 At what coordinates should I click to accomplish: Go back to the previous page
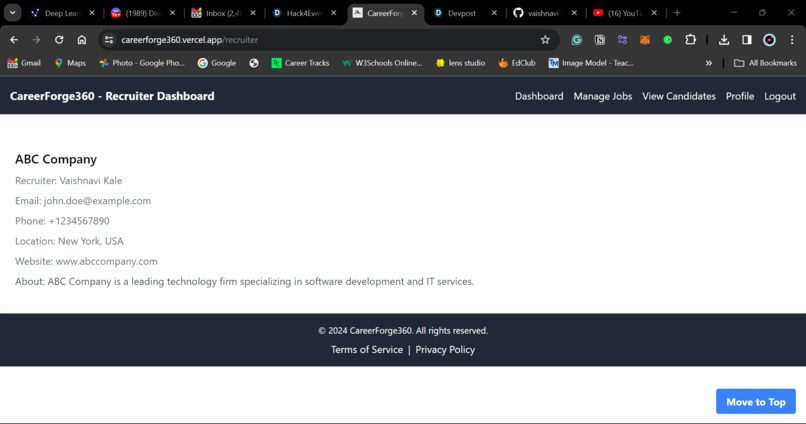click(x=14, y=40)
